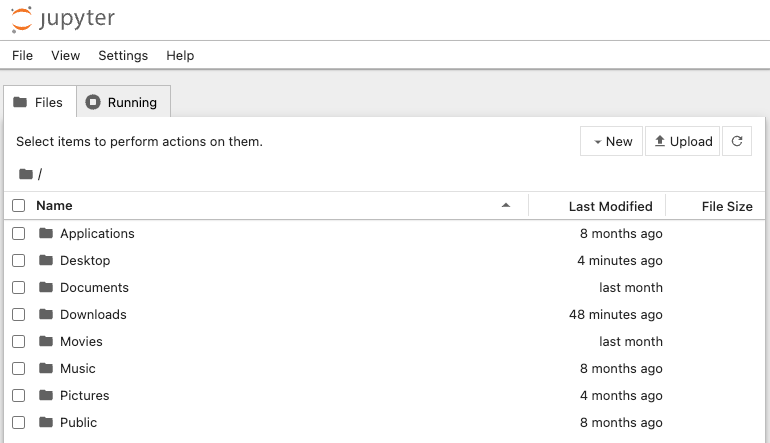Open the File menu
770x443 pixels.
pyautogui.click(x=22, y=56)
